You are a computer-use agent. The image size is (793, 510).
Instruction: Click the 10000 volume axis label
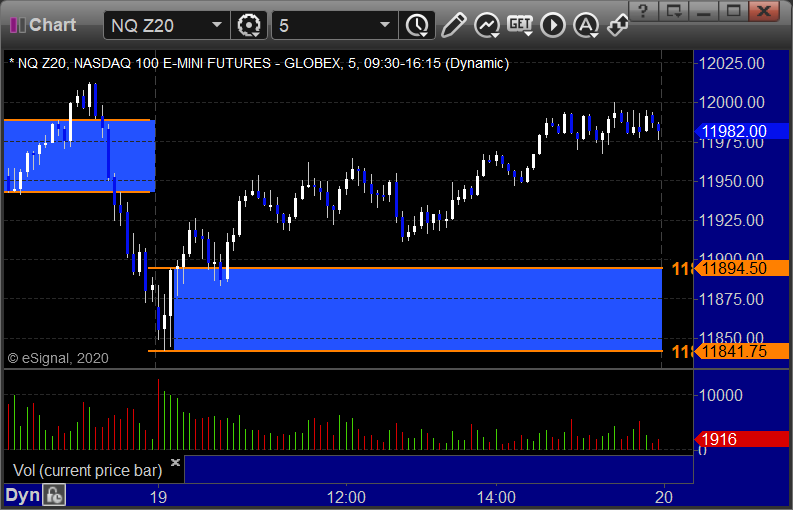[721, 395]
